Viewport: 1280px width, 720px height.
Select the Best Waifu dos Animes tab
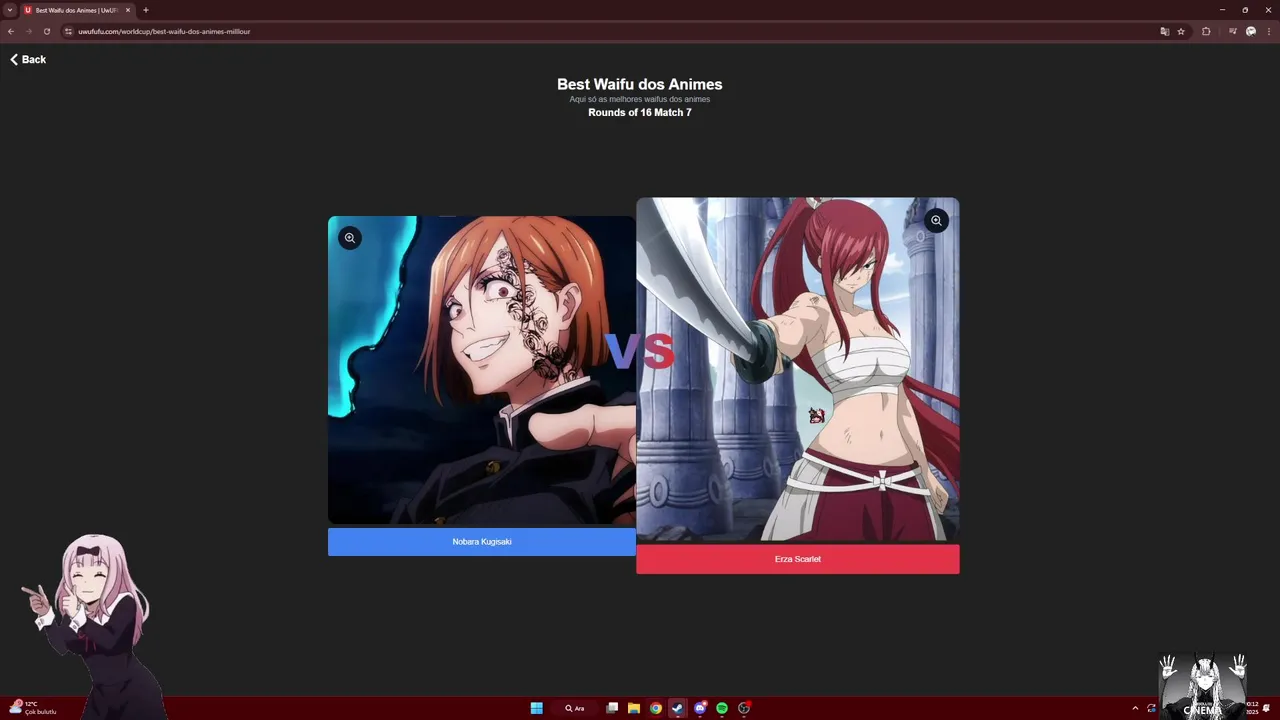pyautogui.click(x=77, y=10)
